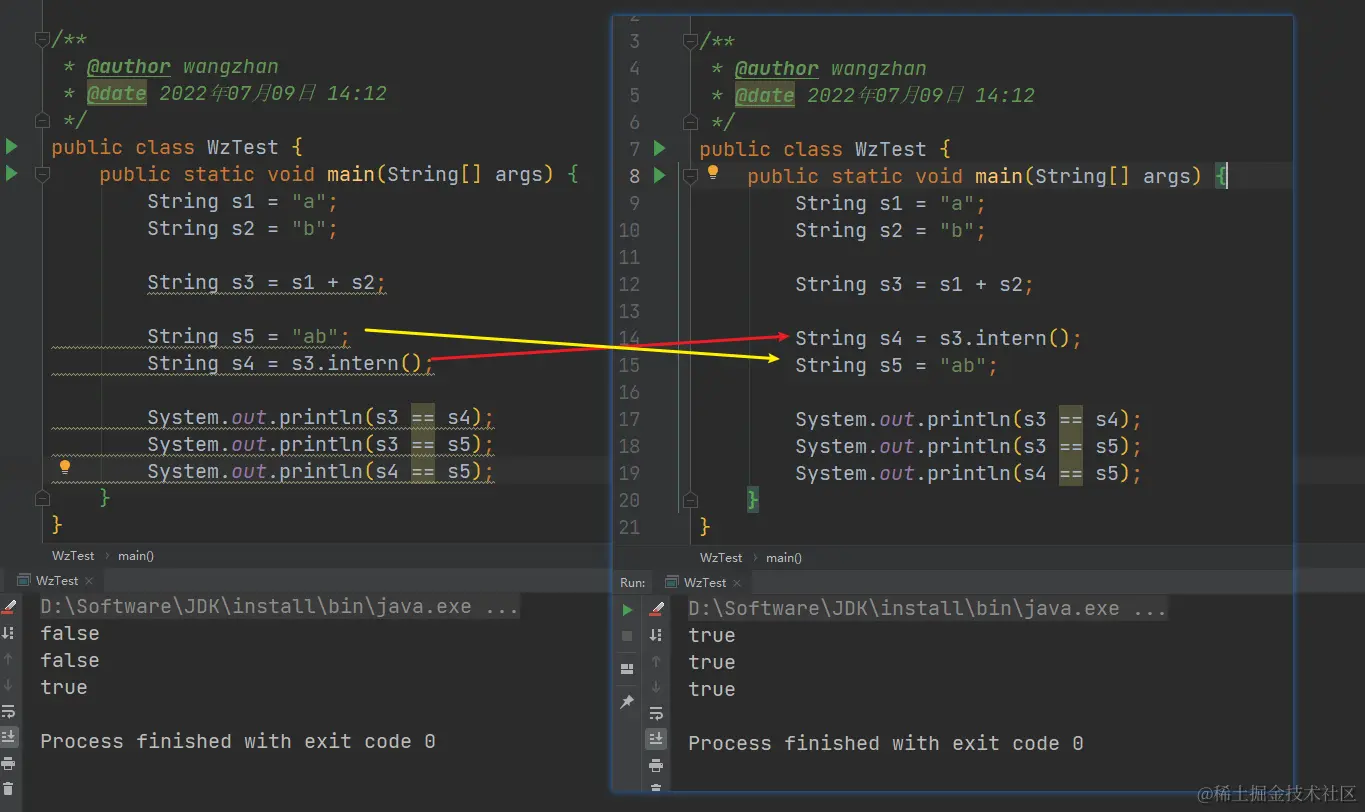The height and width of the screenshot is (812, 1365).
Task: Click 'System.out.println(s3 == s4);' on line 17
Action: (968, 419)
